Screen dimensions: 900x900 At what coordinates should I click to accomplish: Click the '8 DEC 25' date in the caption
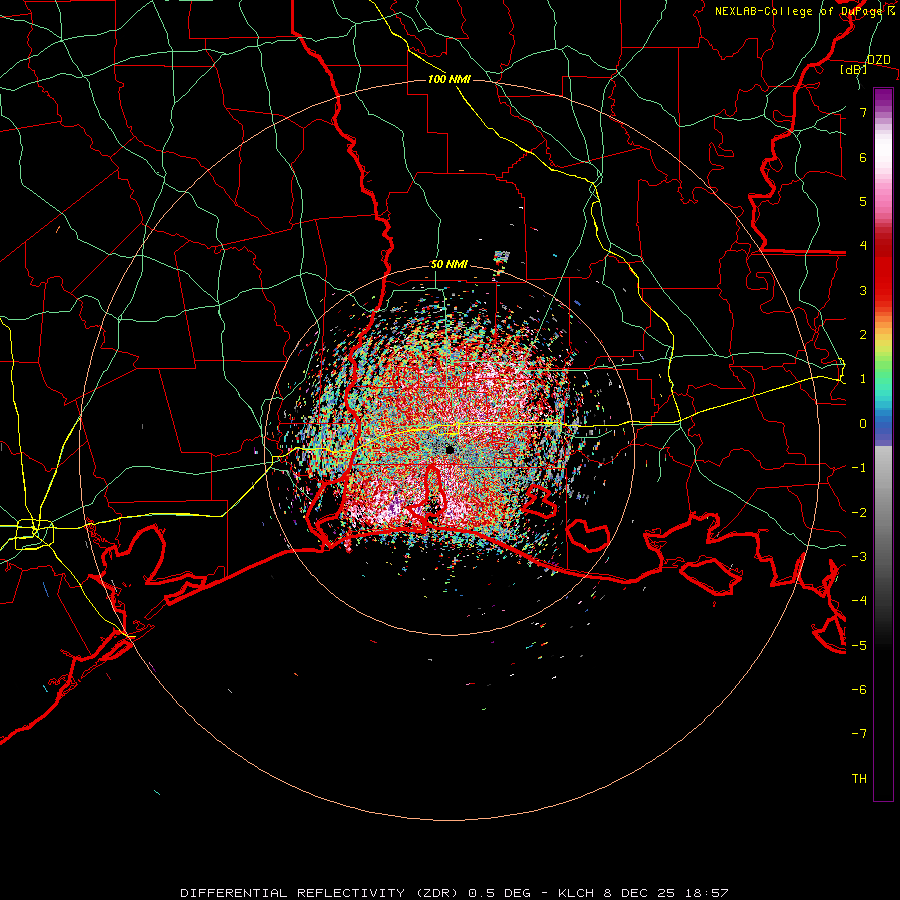(x=639, y=893)
